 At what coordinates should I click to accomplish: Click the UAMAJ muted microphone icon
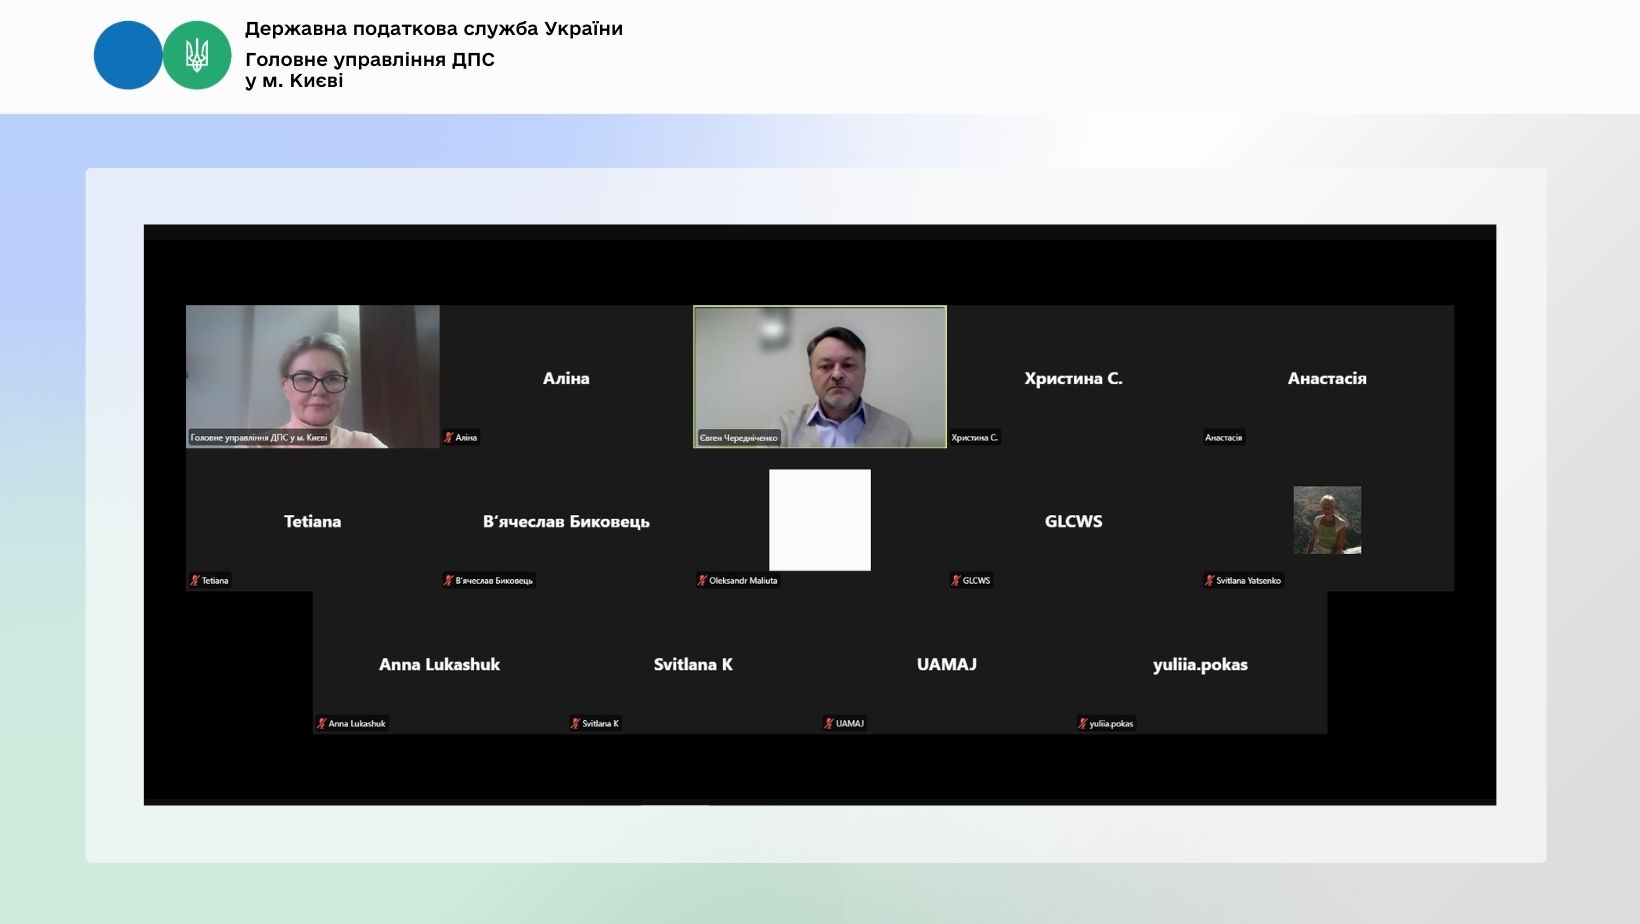point(829,723)
